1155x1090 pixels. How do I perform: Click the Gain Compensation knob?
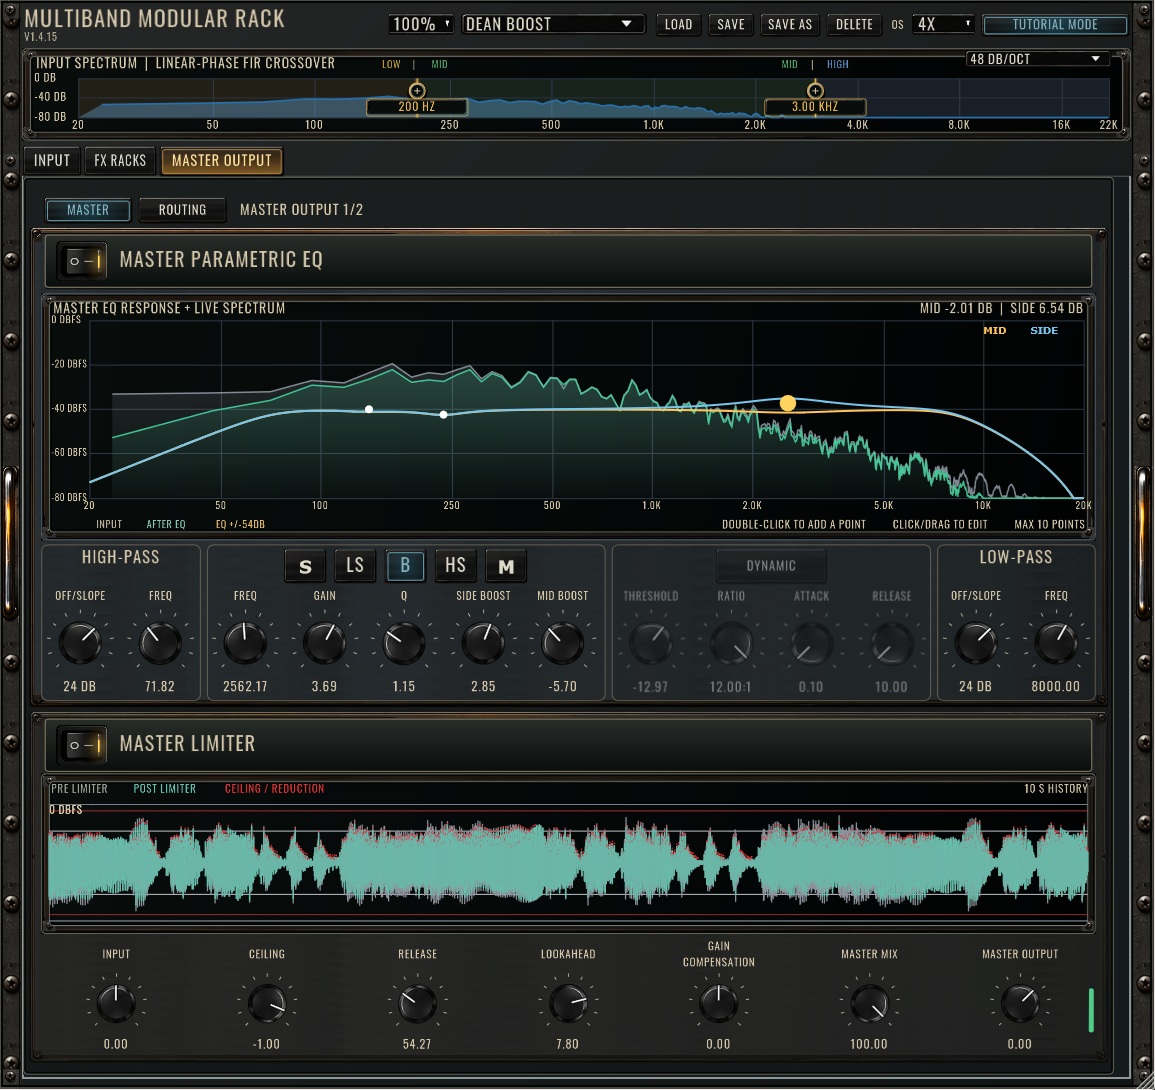click(718, 1002)
